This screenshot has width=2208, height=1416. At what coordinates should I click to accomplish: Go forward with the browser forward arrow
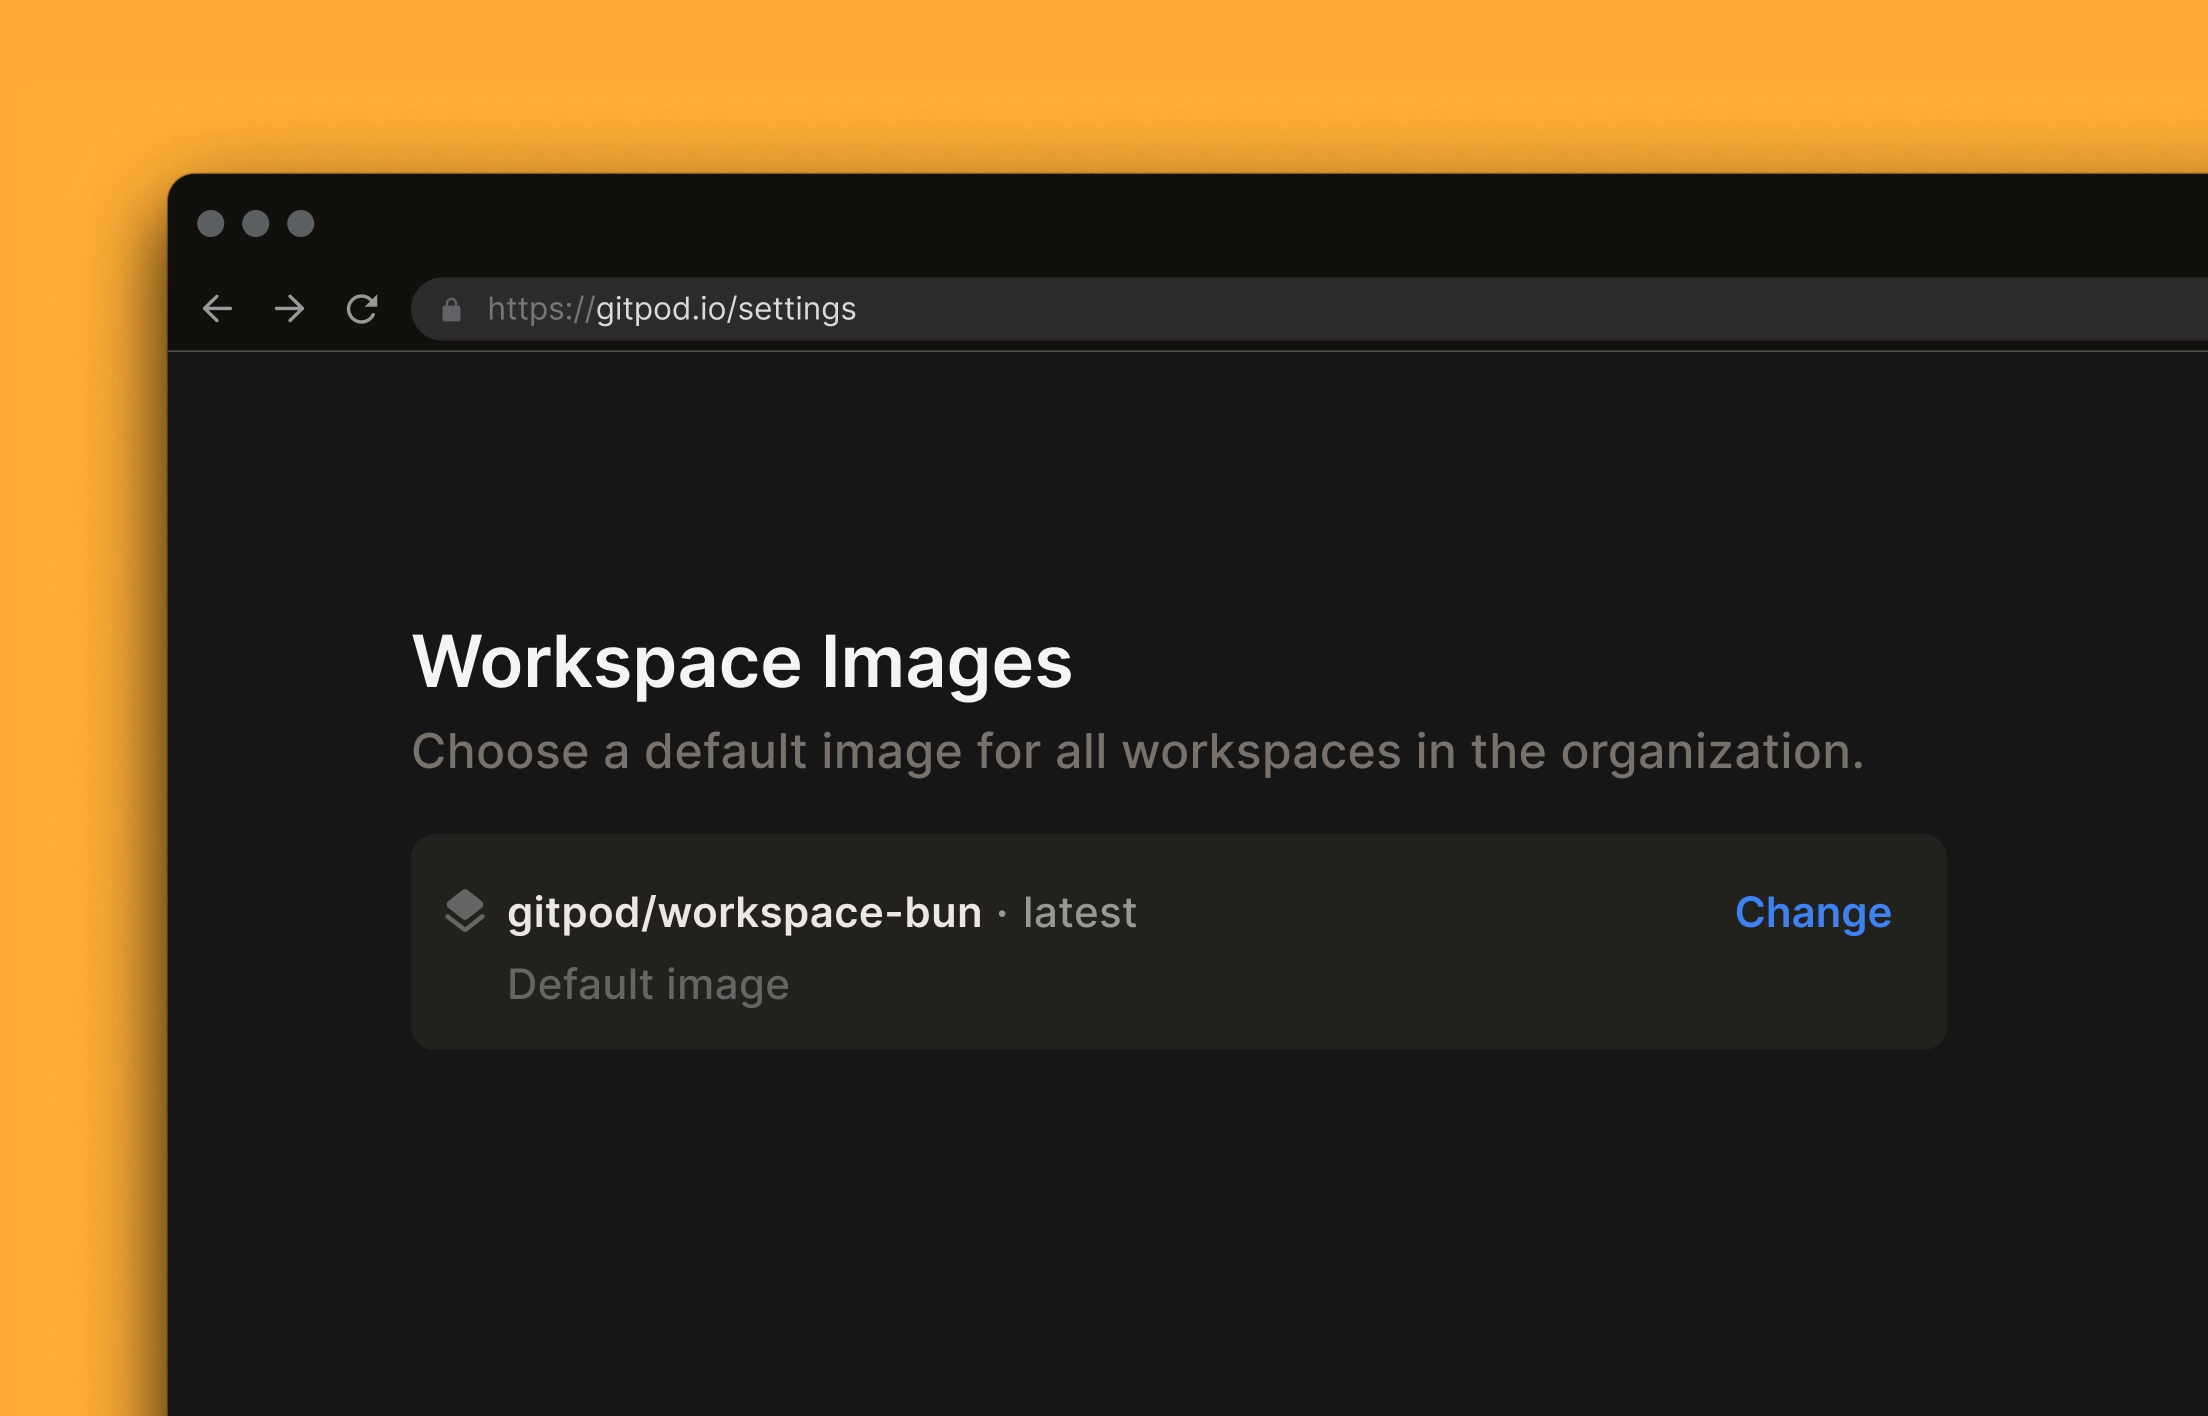coord(289,309)
